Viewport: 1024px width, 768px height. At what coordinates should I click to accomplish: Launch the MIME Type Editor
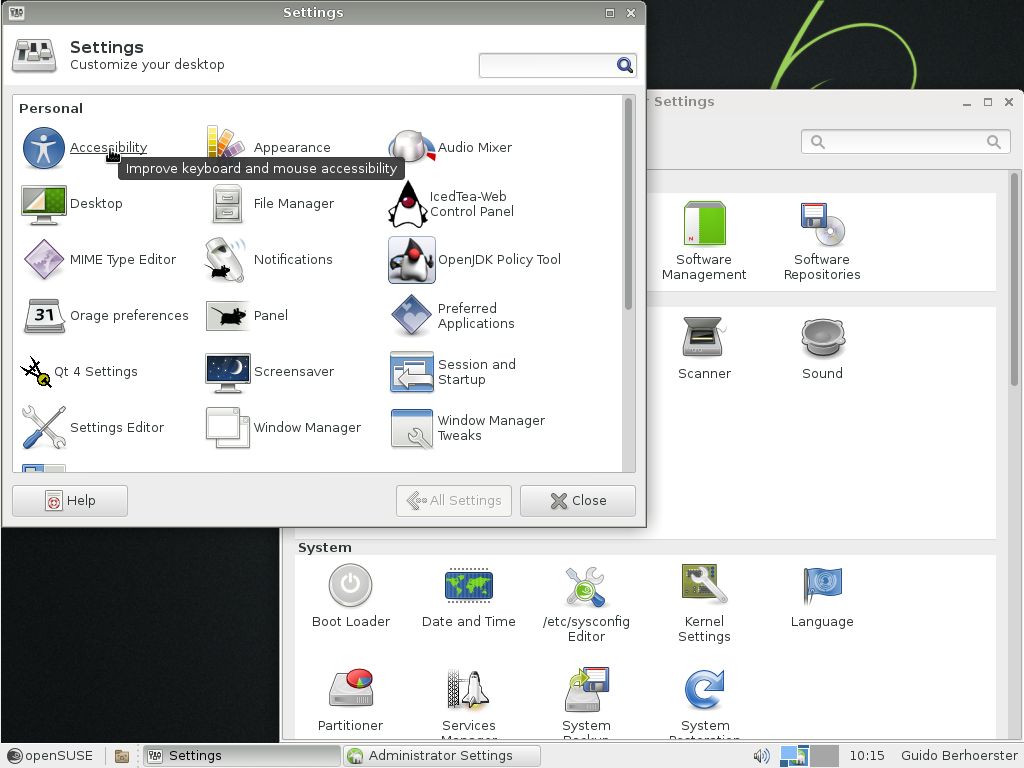pyautogui.click(x=99, y=259)
